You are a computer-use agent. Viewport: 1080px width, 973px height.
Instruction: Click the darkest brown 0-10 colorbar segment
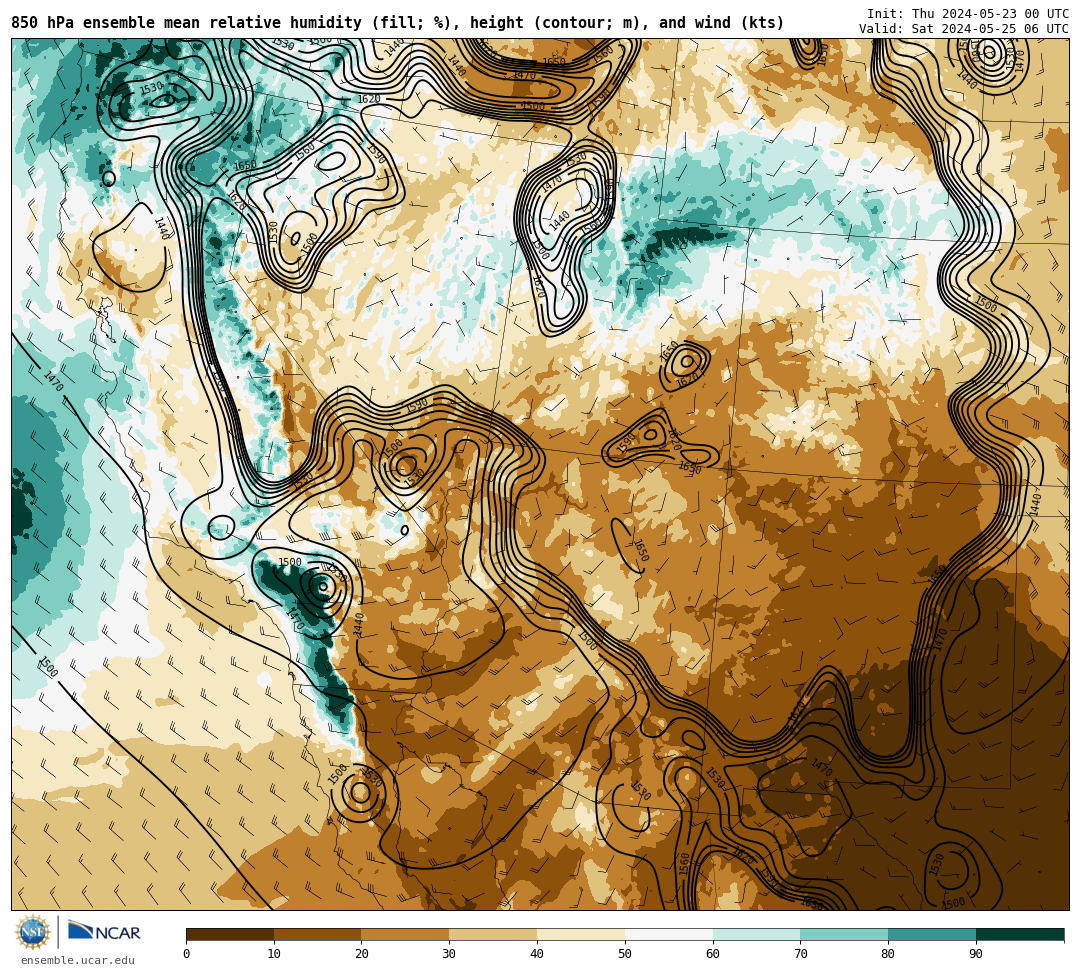pyautogui.click(x=230, y=934)
